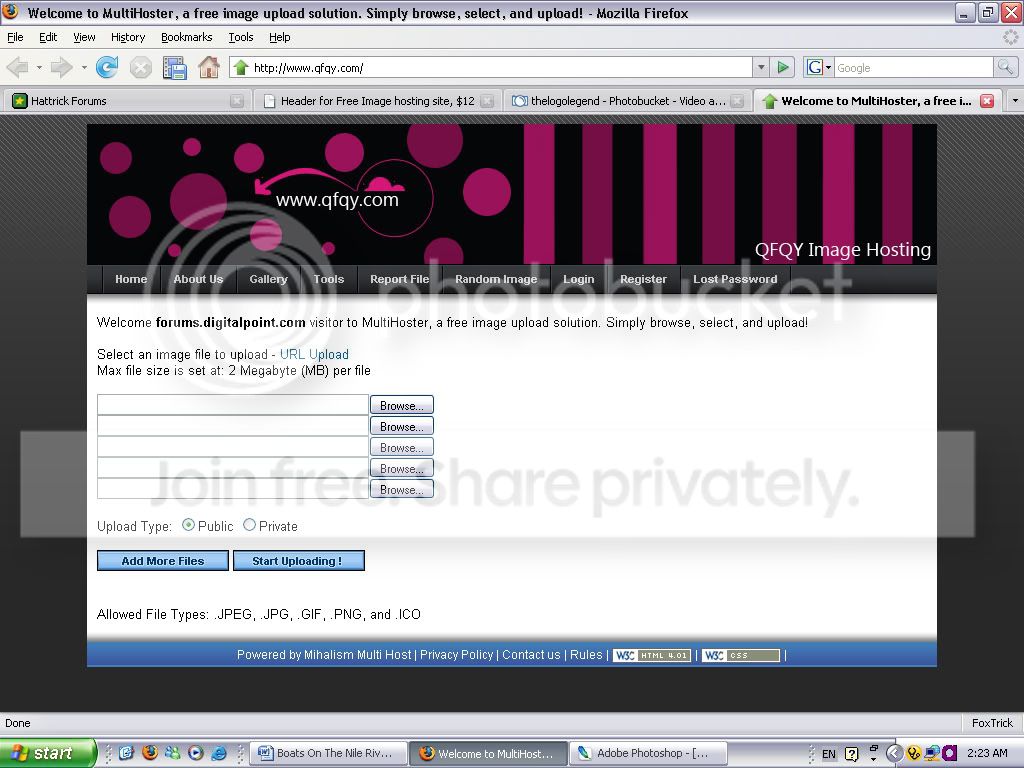Viewport: 1024px width, 768px height.
Task: Click the Google search engine icon
Action: [x=814, y=67]
